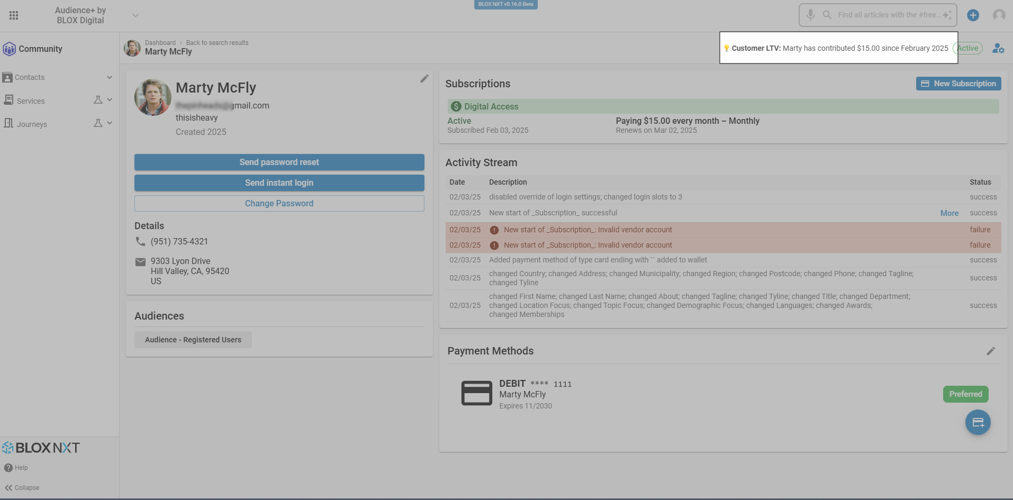Click the AI sparkle icon in search
Image resolution: width=1013 pixels, height=500 pixels.
[947, 15]
